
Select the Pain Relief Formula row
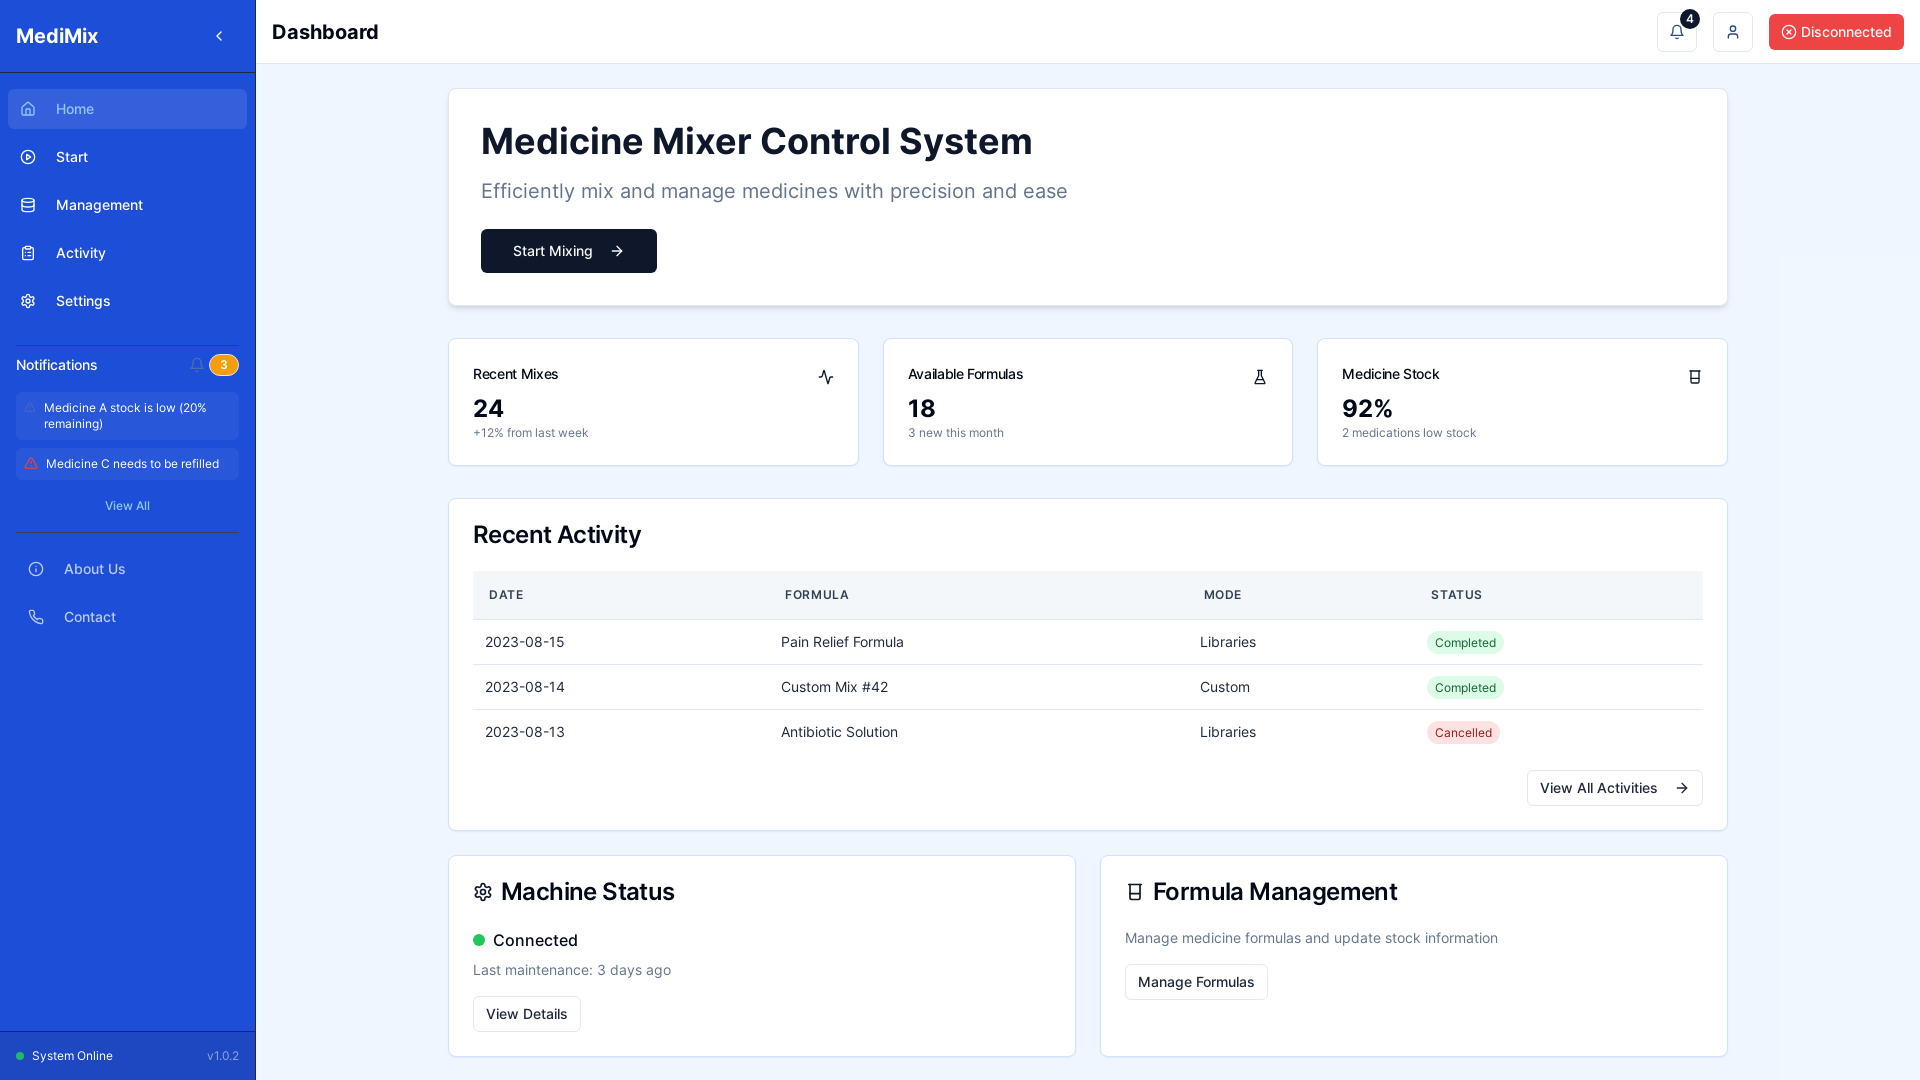tap(841, 642)
